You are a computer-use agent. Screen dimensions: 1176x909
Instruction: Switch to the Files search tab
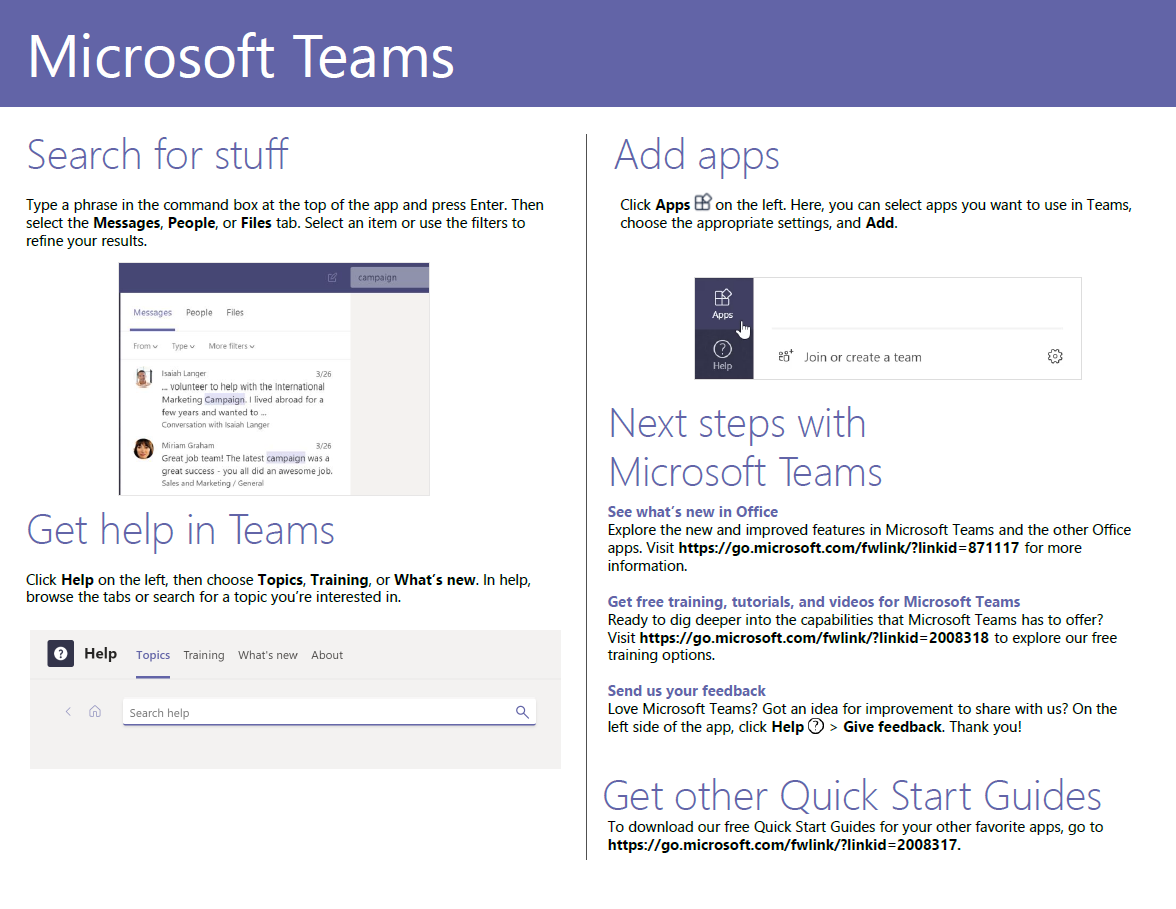pos(234,313)
